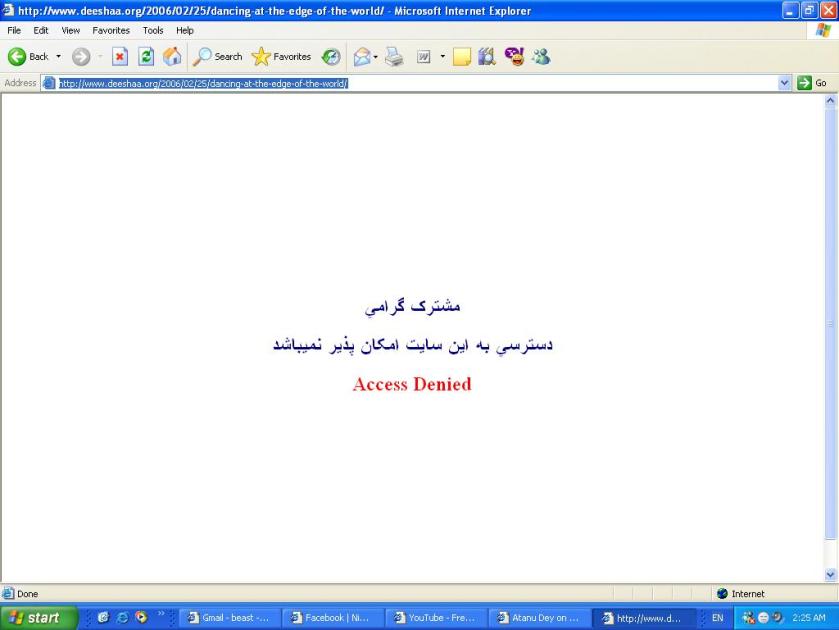Click the Windows Messenger toolbar icon
Viewport: 839px width, 630px height.
[541, 56]
